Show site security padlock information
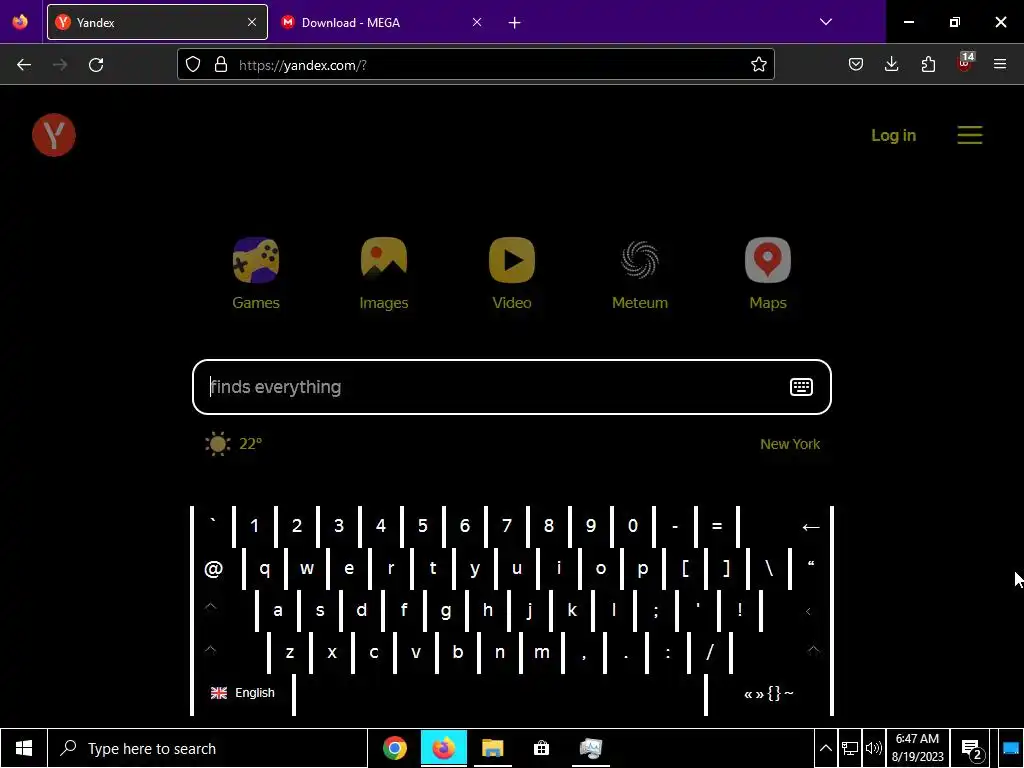This screenshot has width=1024, height=768. [x=221, y=65]
